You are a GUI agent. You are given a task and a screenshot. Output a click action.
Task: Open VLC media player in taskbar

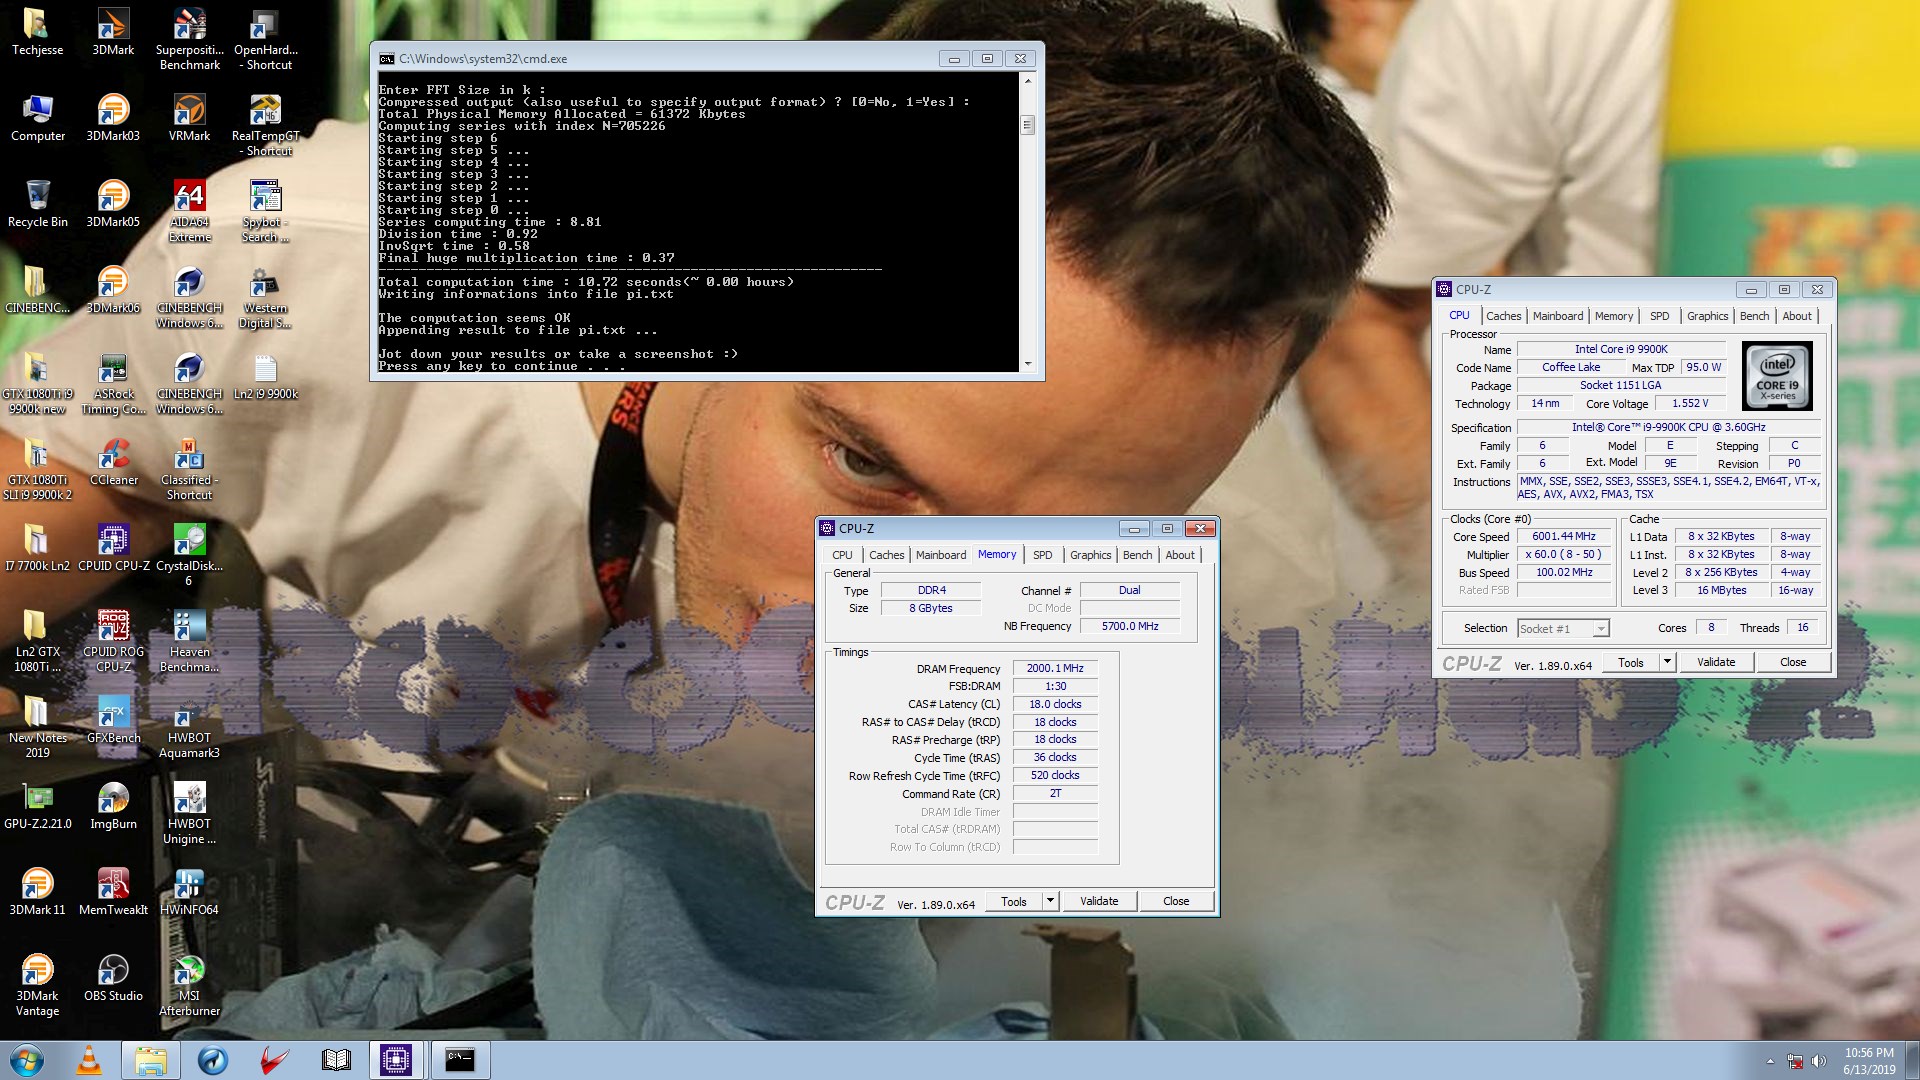pyautogui.click(x=89, y=1060)
